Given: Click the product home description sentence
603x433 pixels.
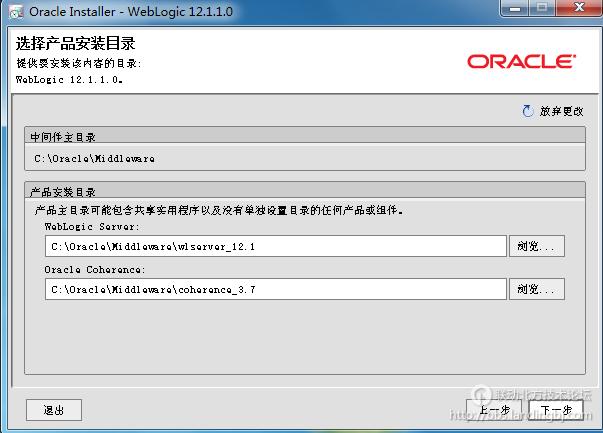Looking at the screenshot, I should pyautogui.click(x=218, y=210).
